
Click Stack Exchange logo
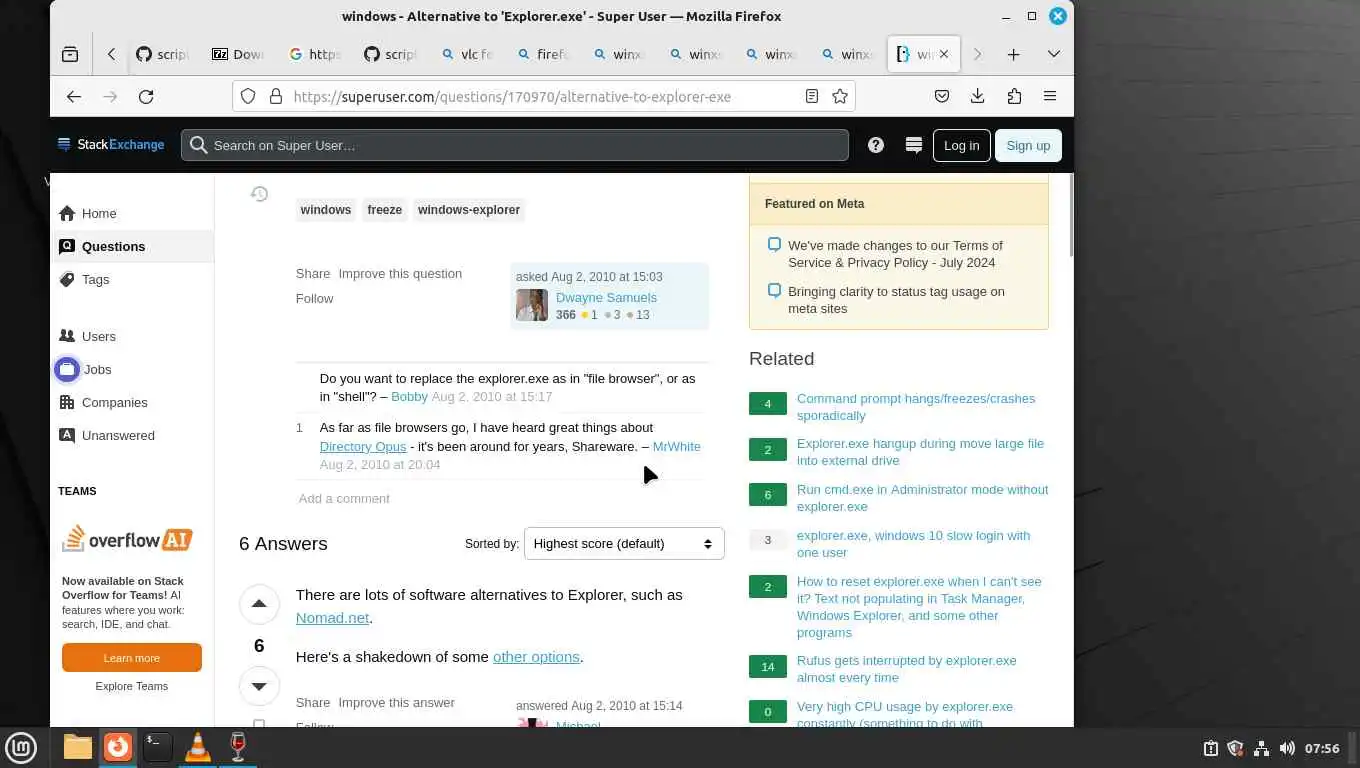[x=111, y=145]
